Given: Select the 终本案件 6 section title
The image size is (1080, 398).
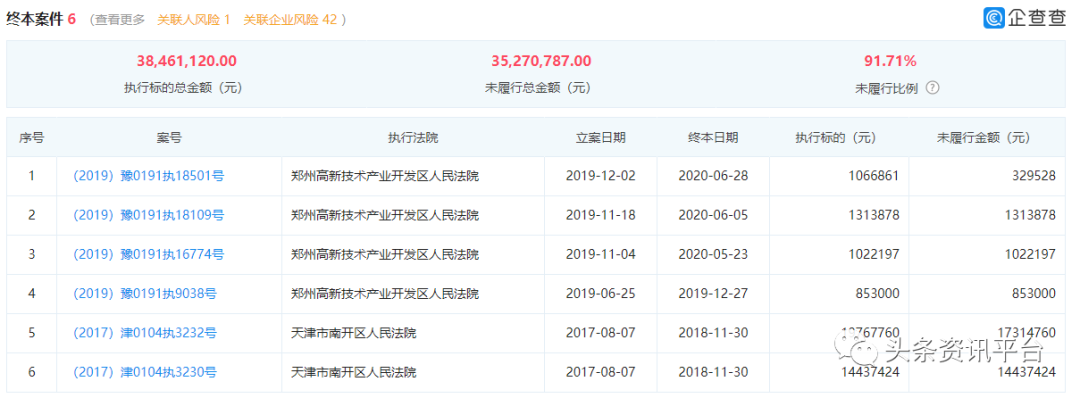Looking at the screenshot, I should click(x=41, y=20).
